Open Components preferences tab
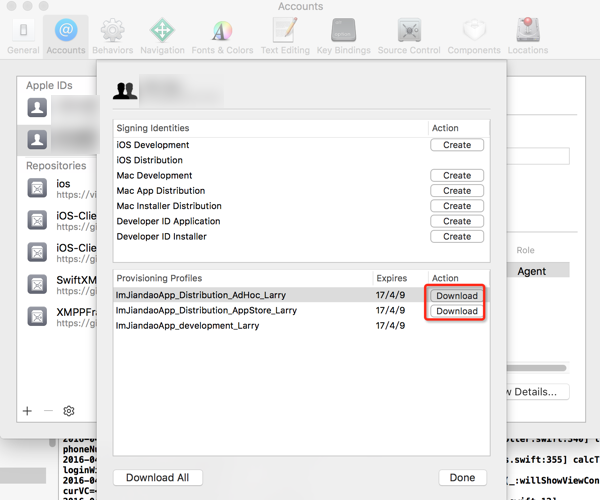This screenshot has width=600, height=500. (474, 37)
